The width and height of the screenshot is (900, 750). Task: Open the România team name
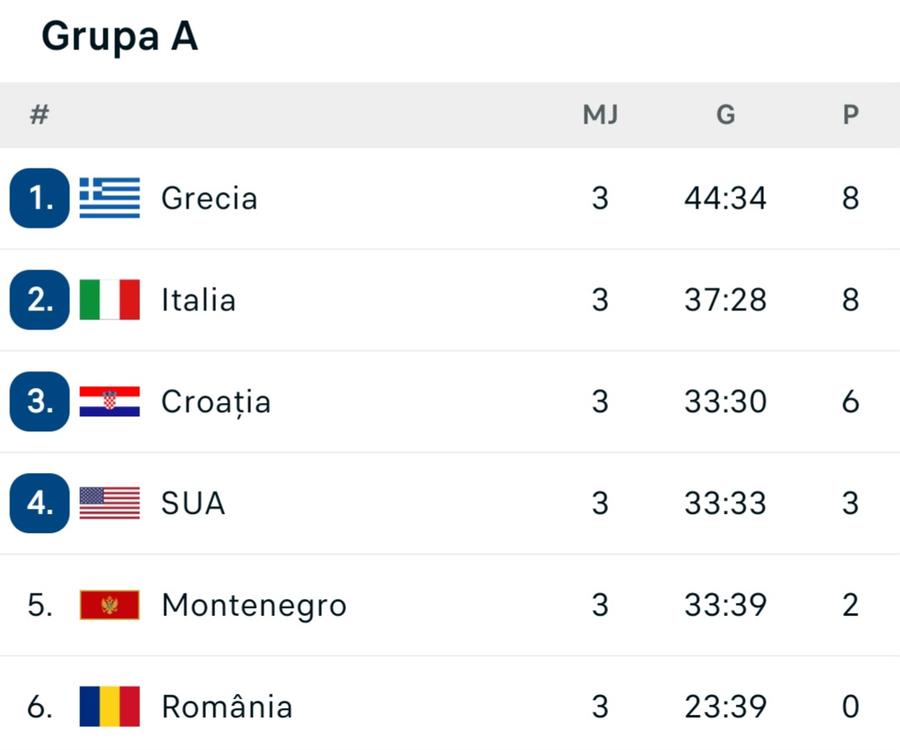[x=227, y=706]
